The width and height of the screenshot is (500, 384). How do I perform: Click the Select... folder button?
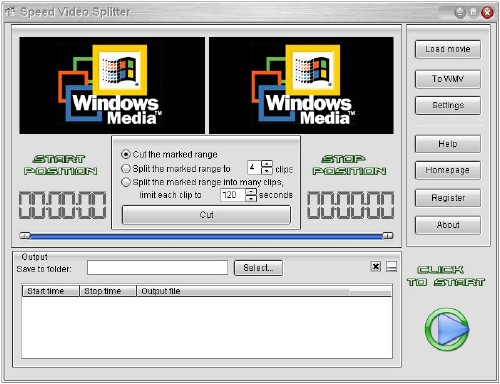coord(258,268)
